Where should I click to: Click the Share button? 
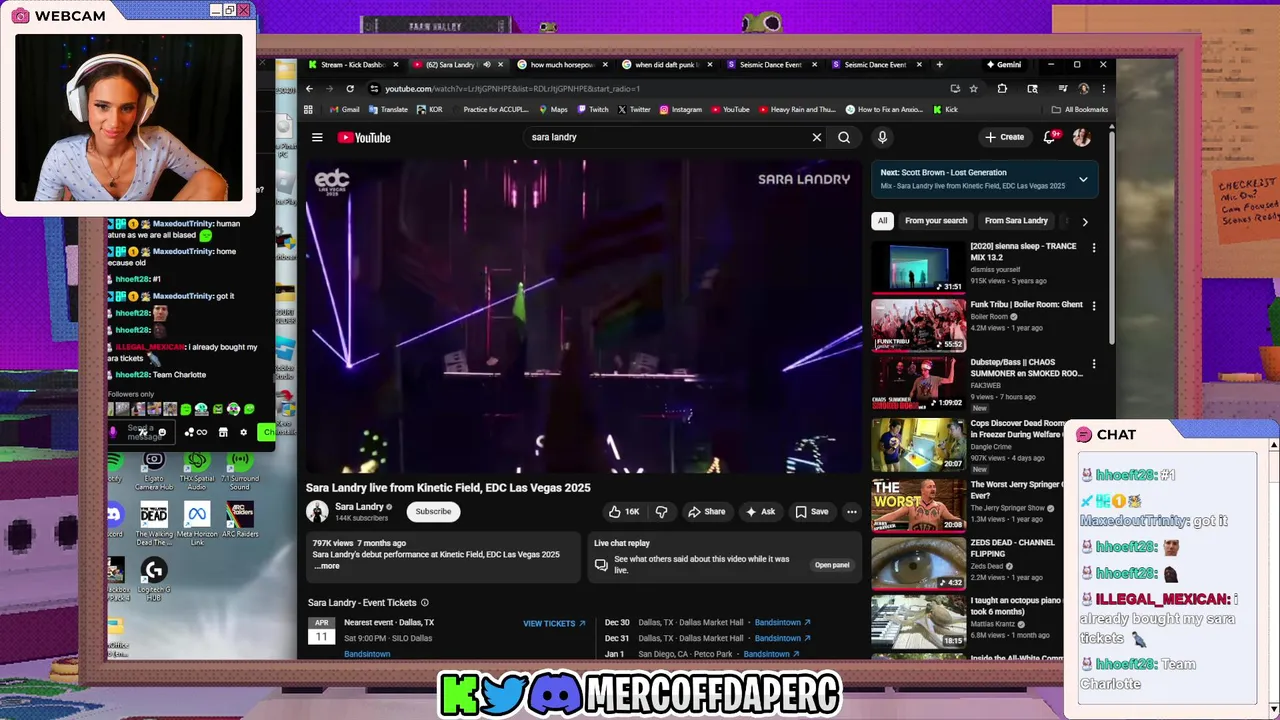706,512
